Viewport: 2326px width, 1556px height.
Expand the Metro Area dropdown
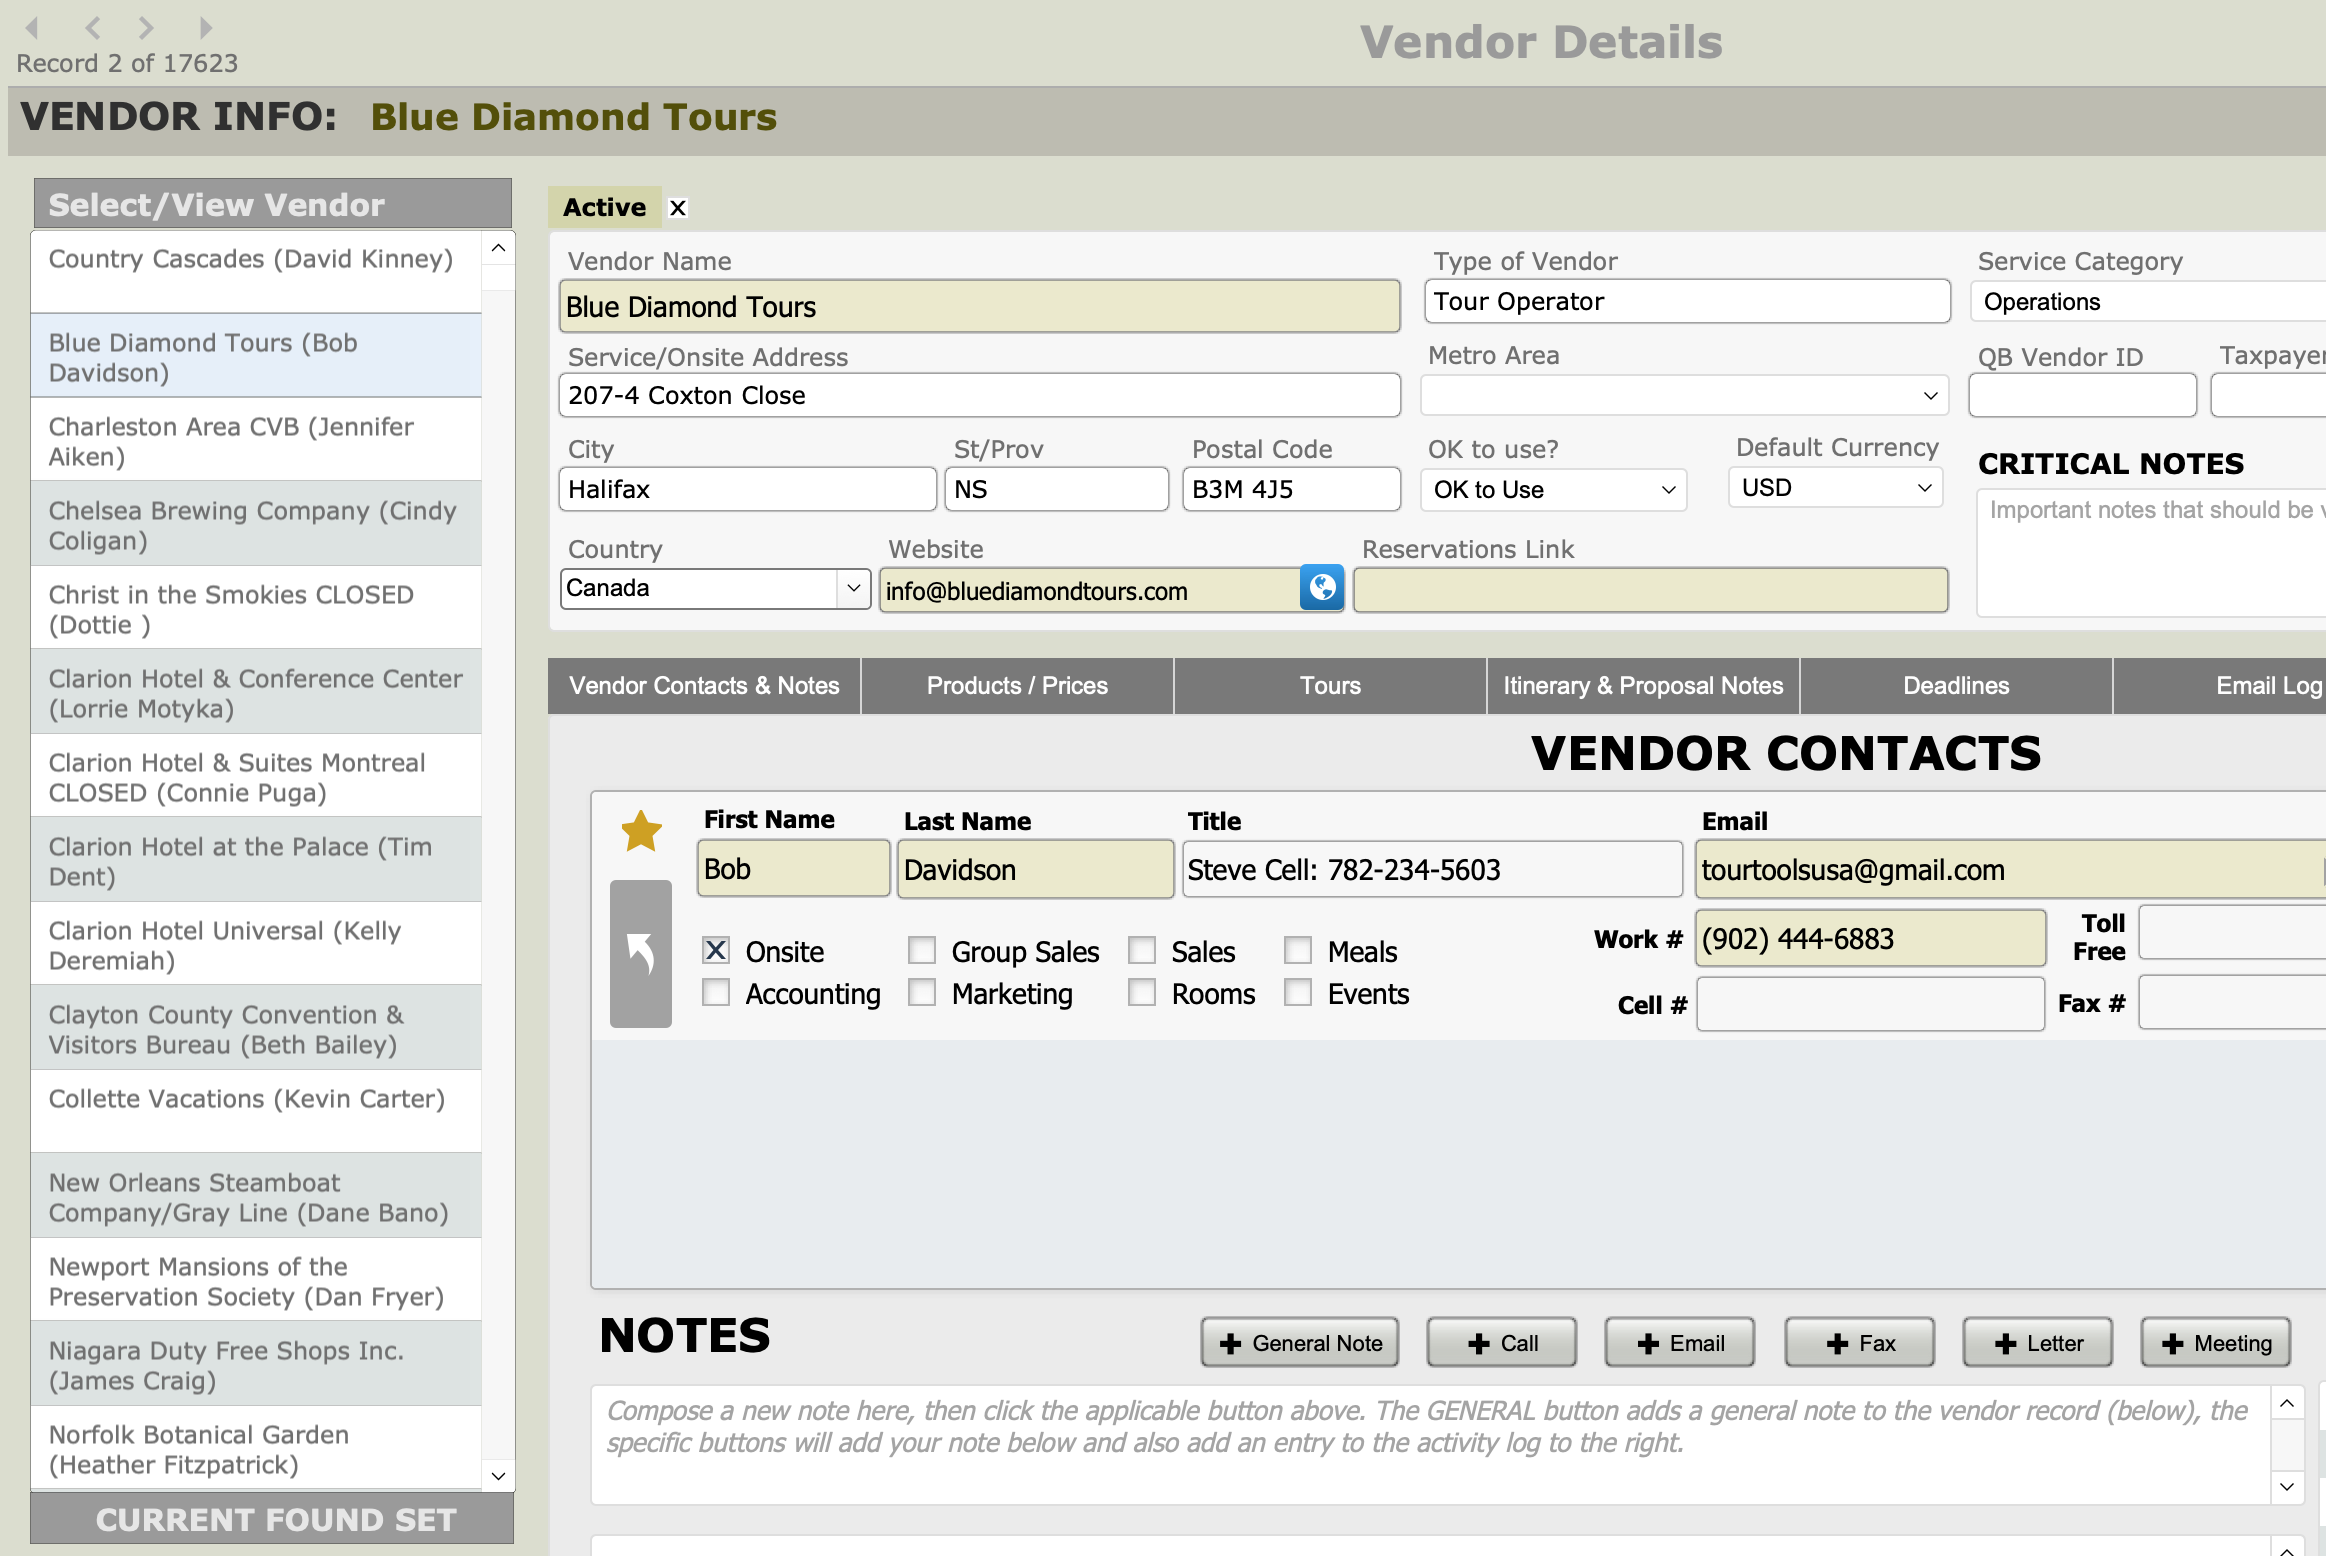pos(1930,395)
